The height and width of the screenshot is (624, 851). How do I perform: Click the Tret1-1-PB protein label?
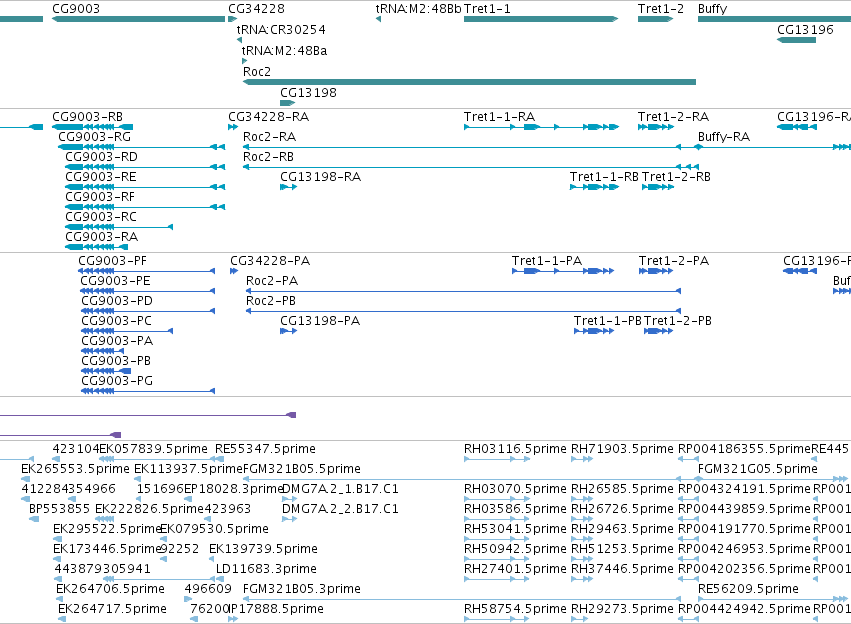(608, 321)
